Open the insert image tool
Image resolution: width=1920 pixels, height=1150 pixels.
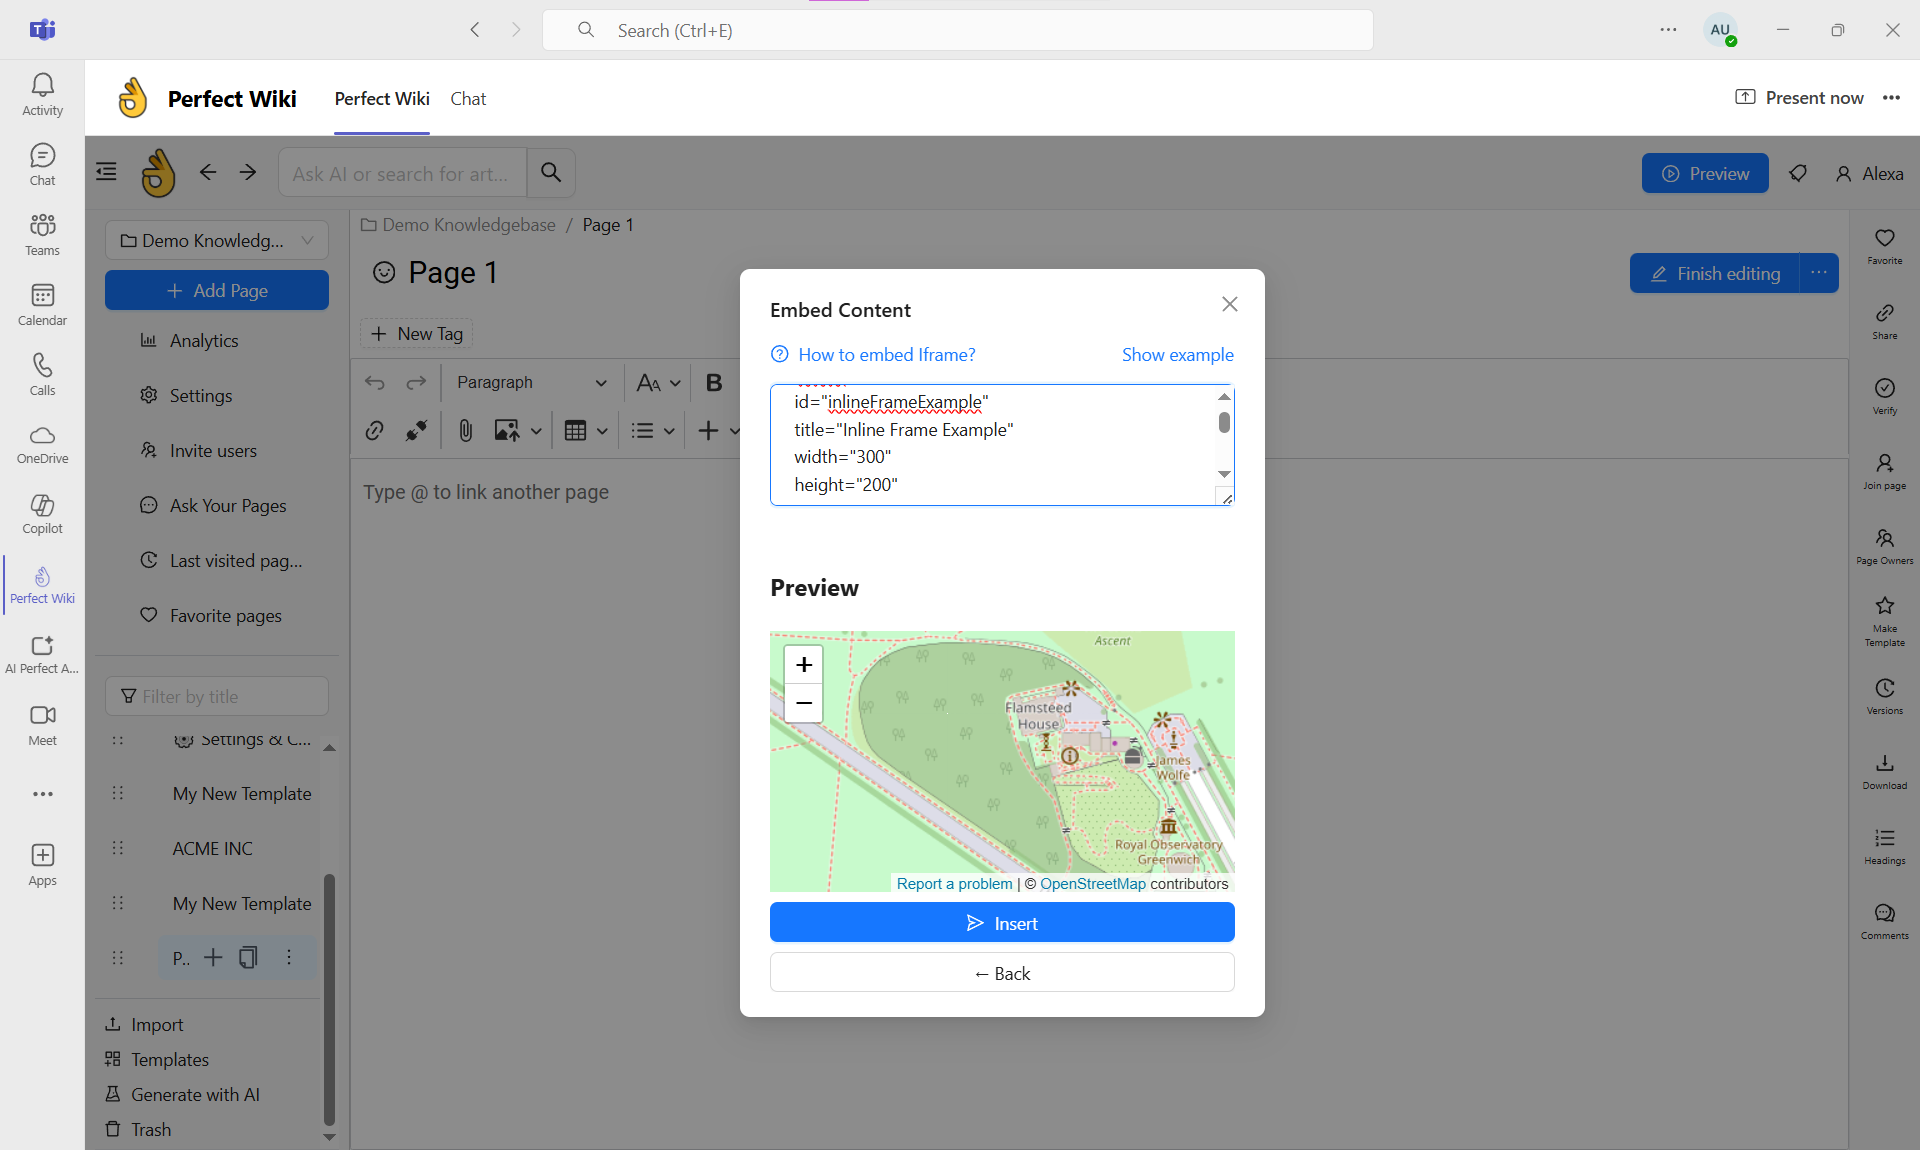[x=508, y=430]
